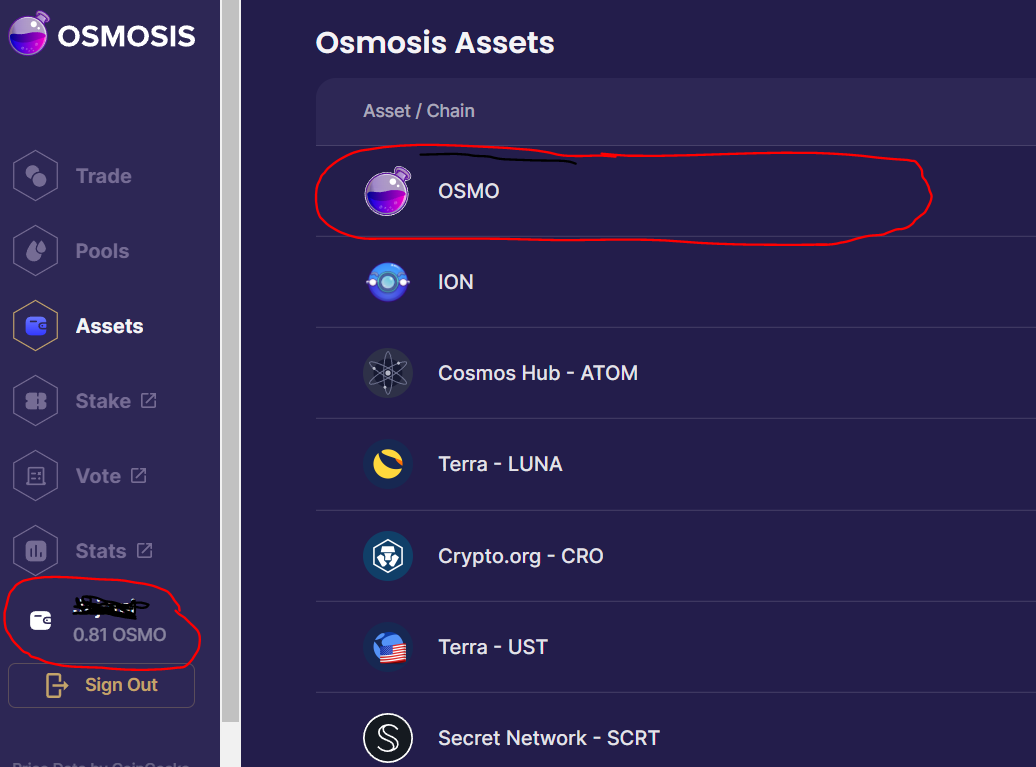Select the Assets wallet icon
This screenshot has width=1036, height=767.
pyautogui.click(x=35, y=326)
